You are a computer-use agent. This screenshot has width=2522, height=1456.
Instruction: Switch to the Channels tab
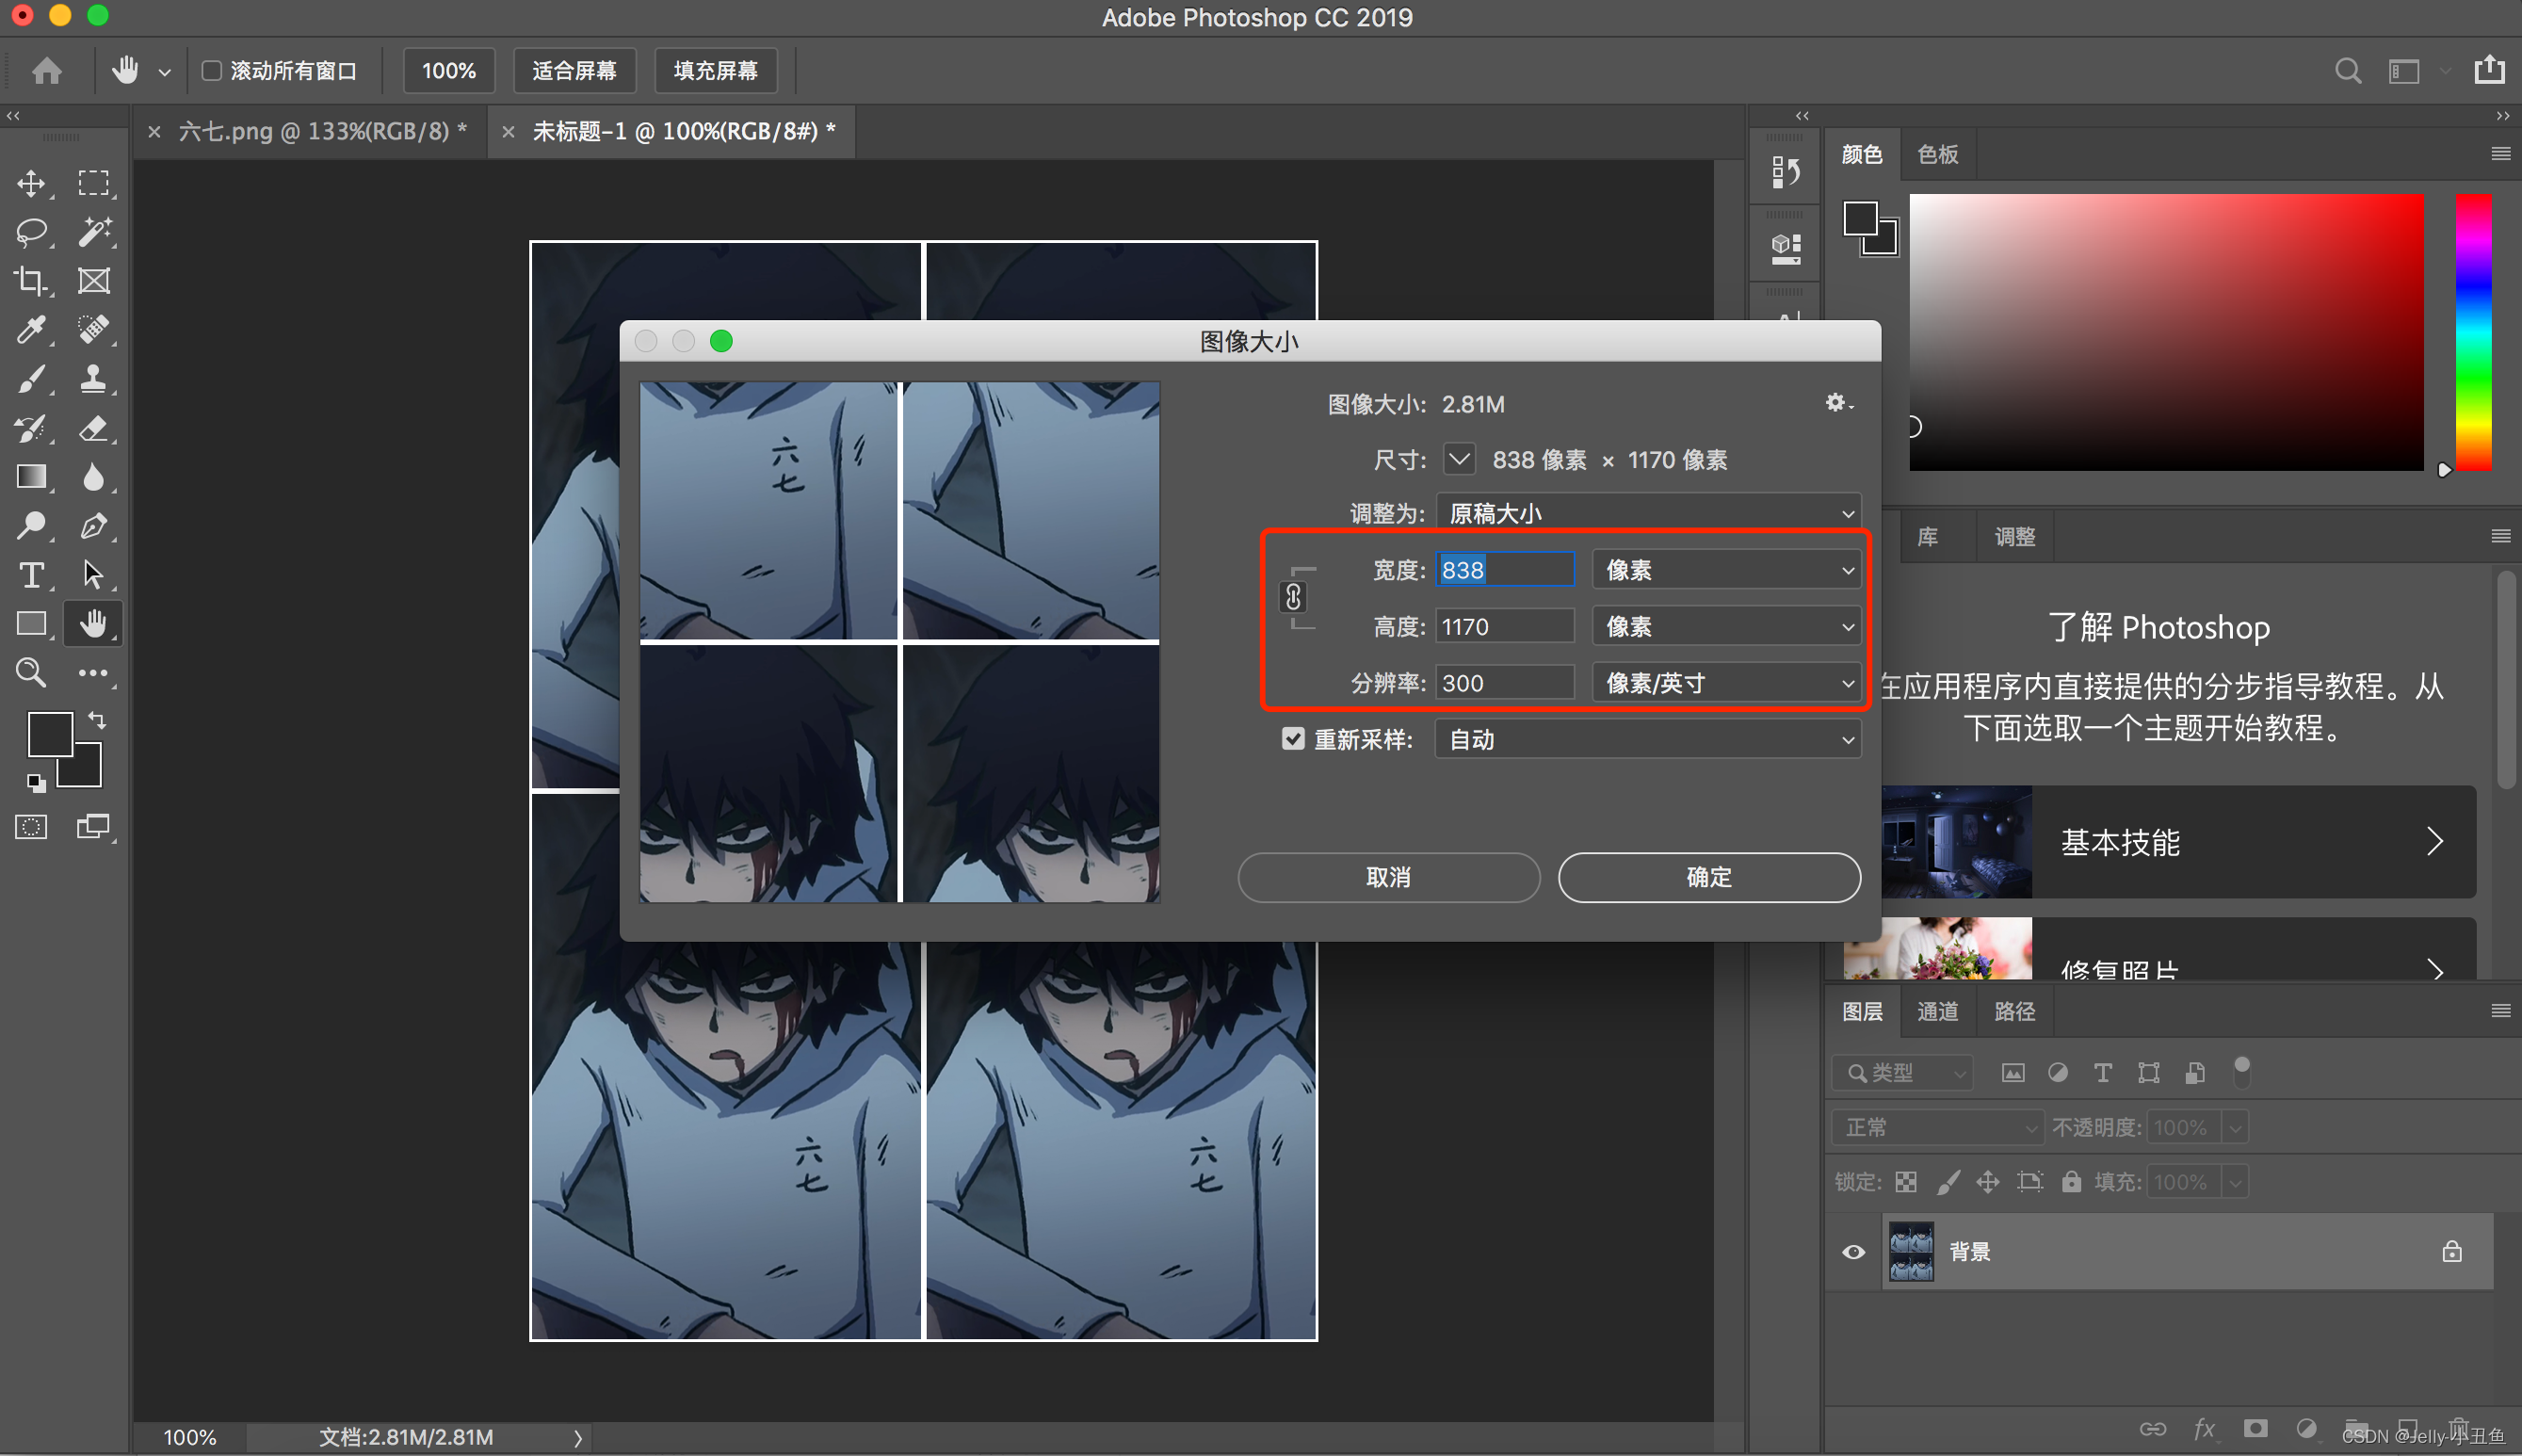(1937, 1011)
